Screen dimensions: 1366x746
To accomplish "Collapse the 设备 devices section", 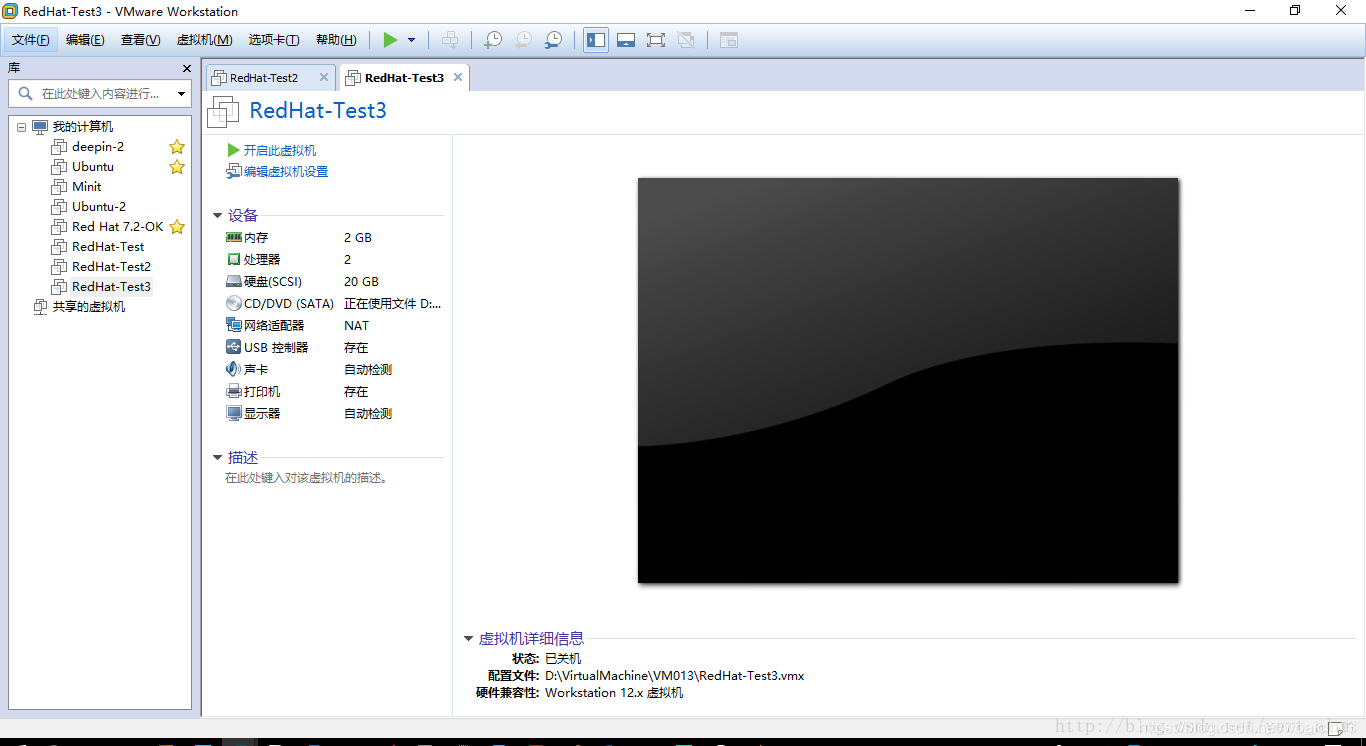I will tap(218, 214).
